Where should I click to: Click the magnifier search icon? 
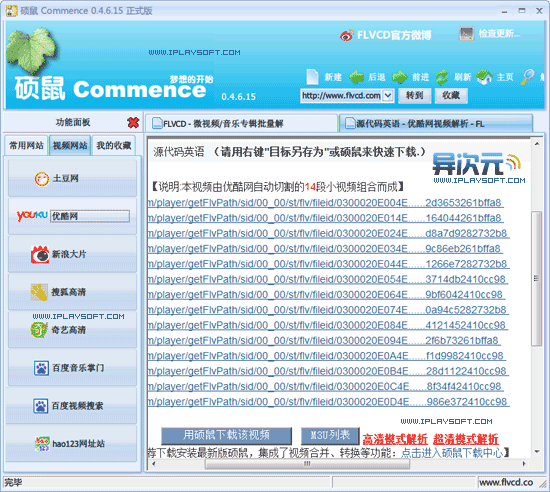pos(527,77)
